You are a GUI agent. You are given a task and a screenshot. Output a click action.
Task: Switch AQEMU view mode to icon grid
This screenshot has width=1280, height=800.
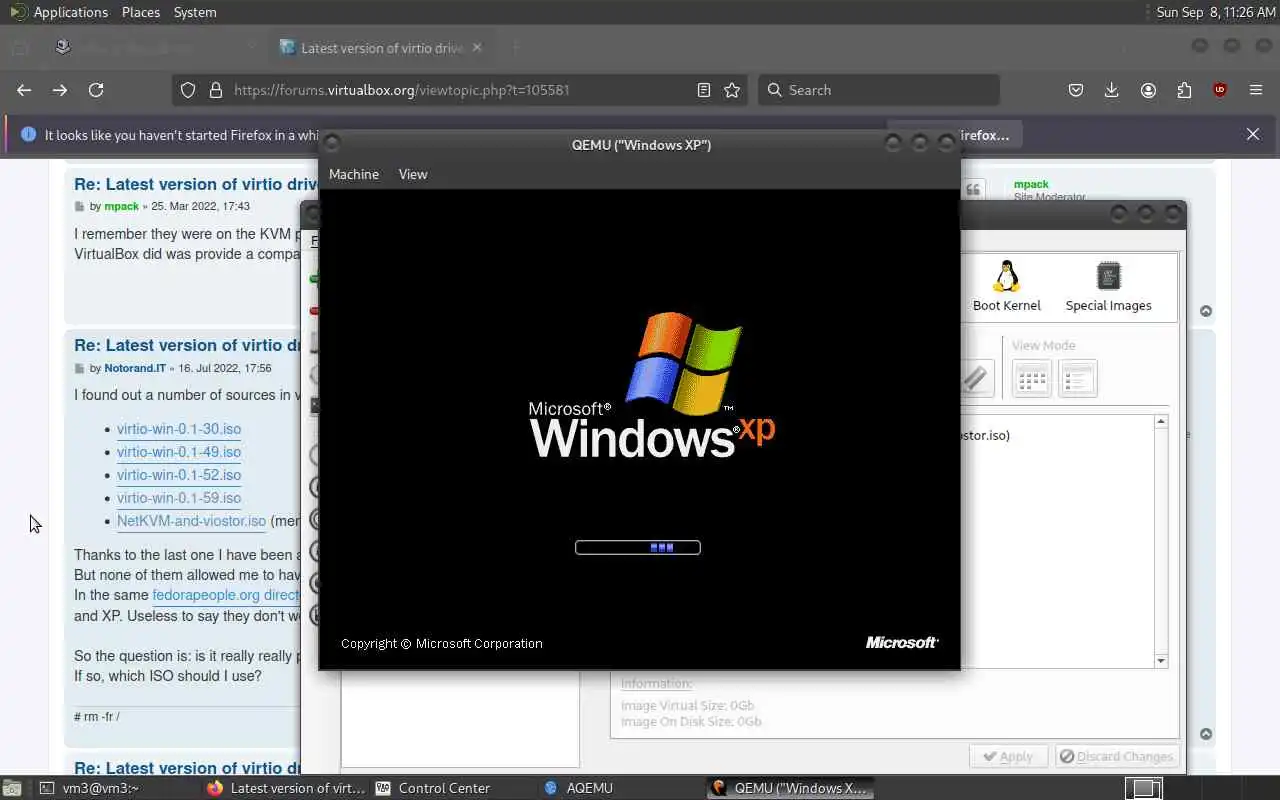tap(1032, 379)
